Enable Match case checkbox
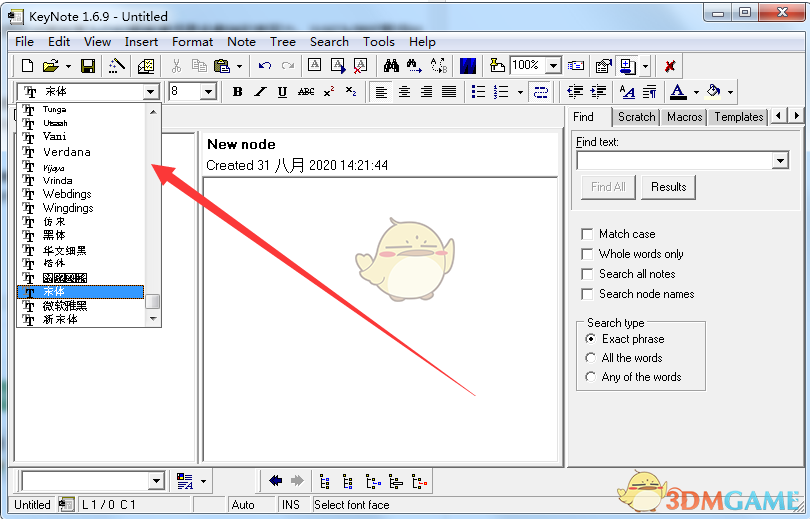810x519 pixels. point(587,234)
